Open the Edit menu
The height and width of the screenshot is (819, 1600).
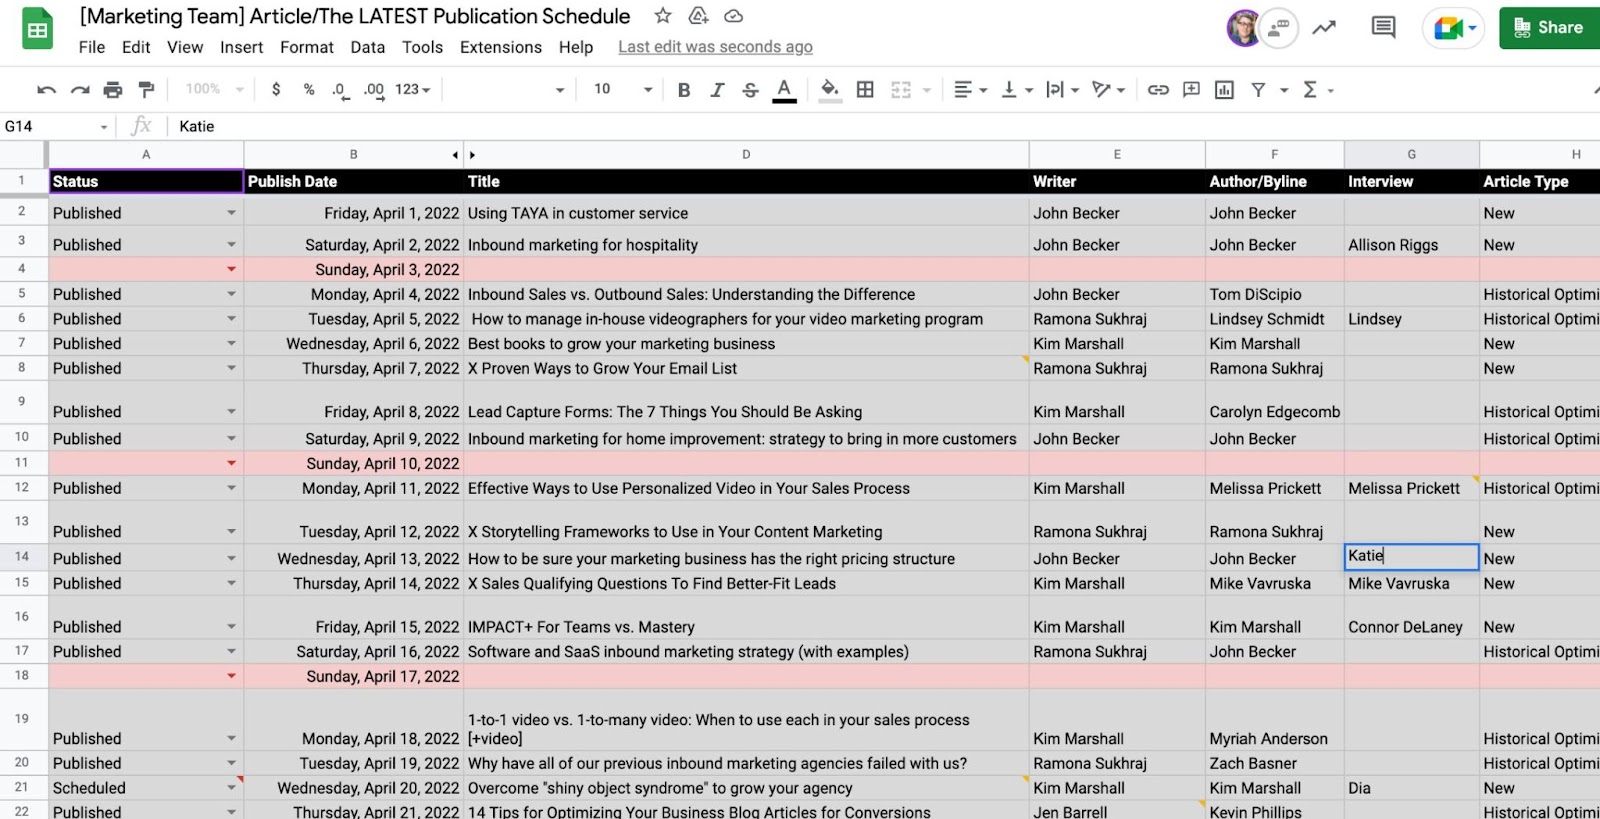tap(136, 47)
